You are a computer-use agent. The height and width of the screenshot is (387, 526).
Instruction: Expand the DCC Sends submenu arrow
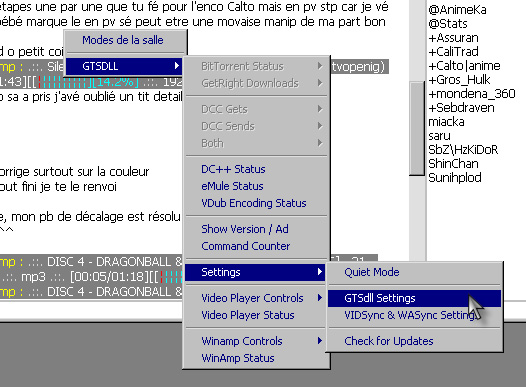click(320, 126)
